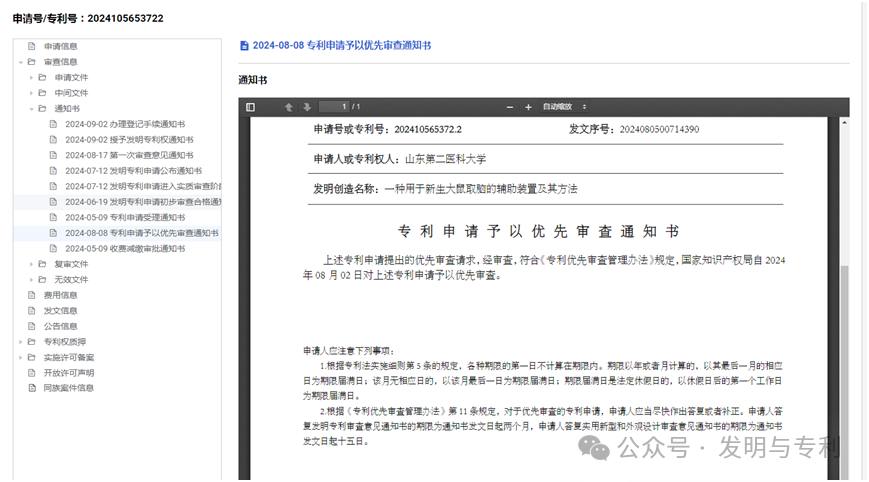The height and width of the screenshot is (482, 869).
Task: Click document icon of 2024-08-17 第一次审查意见通知书
Action: click(x=53, y=155)
